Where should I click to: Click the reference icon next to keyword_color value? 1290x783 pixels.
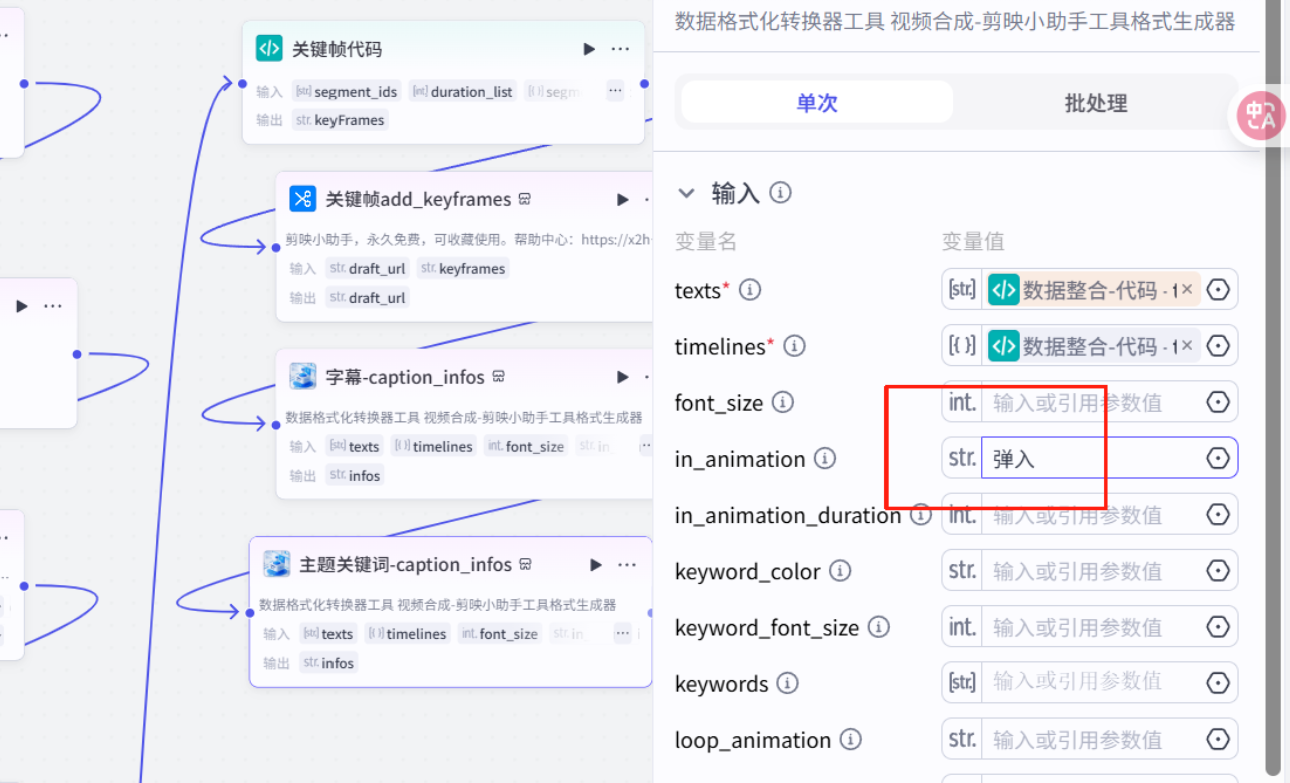pyautogui.click(x=1218, y=570)
